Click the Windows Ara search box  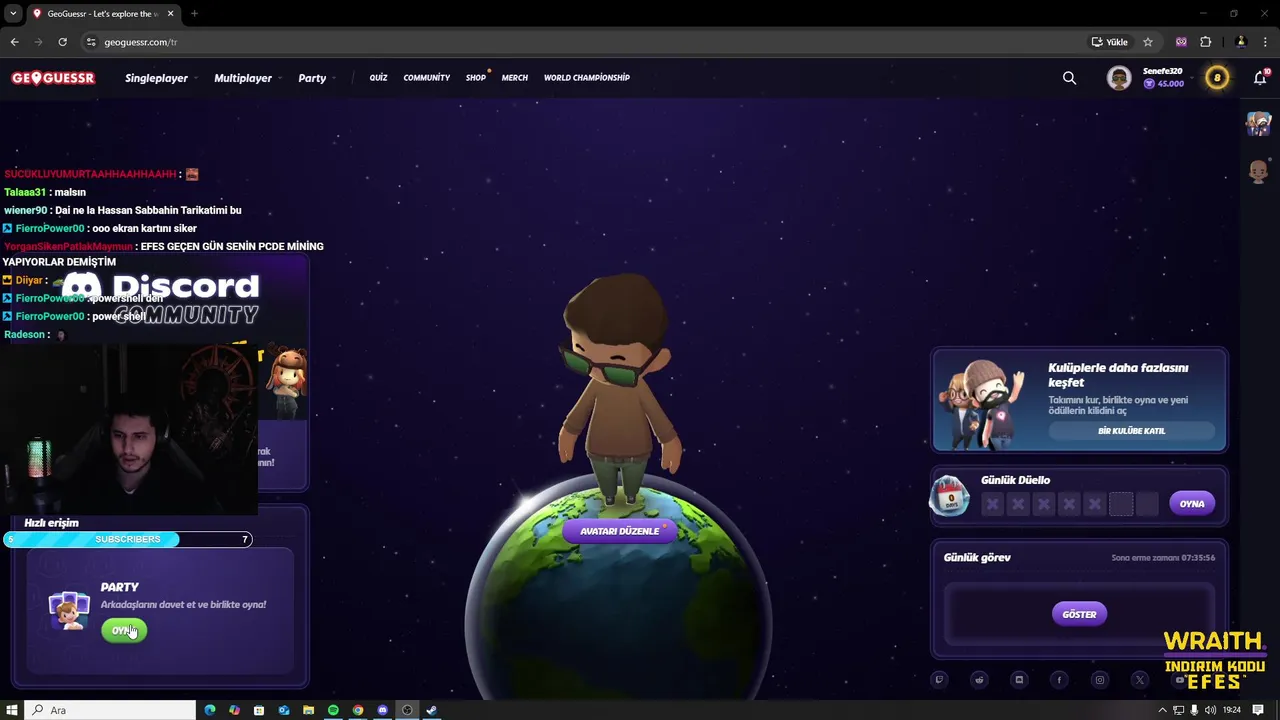pyautogui.click(x=110, y=710)
